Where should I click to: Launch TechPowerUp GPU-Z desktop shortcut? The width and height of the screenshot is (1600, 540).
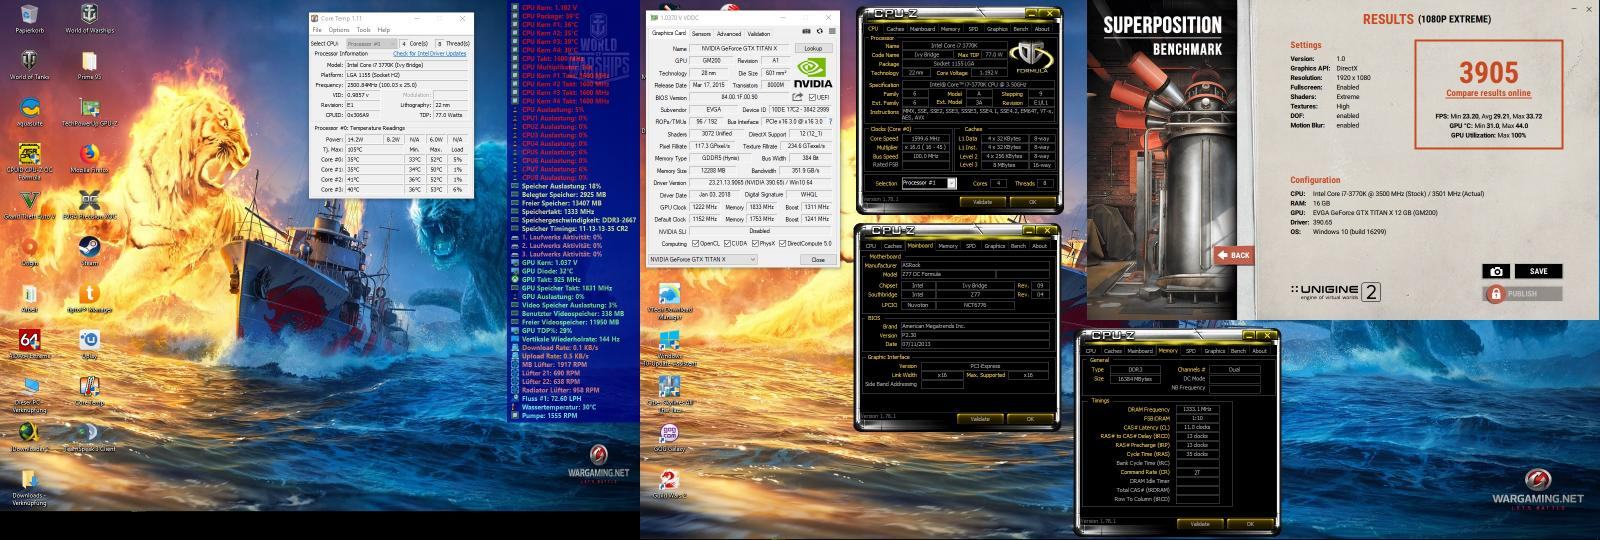tap(89, 111)
